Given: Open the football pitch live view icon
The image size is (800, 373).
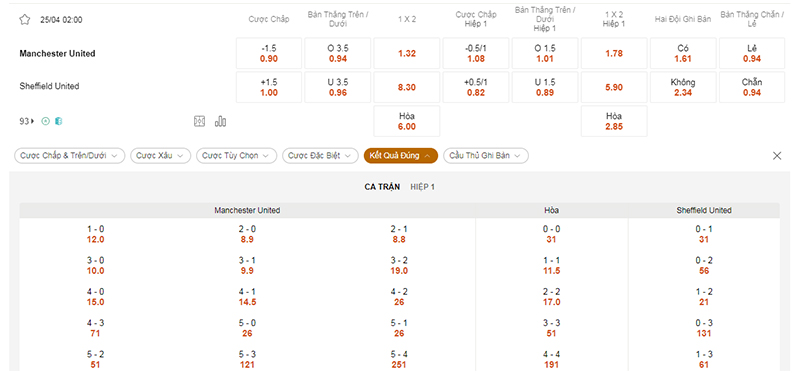Looking at the screenshot, I should [x=199, y=121].
